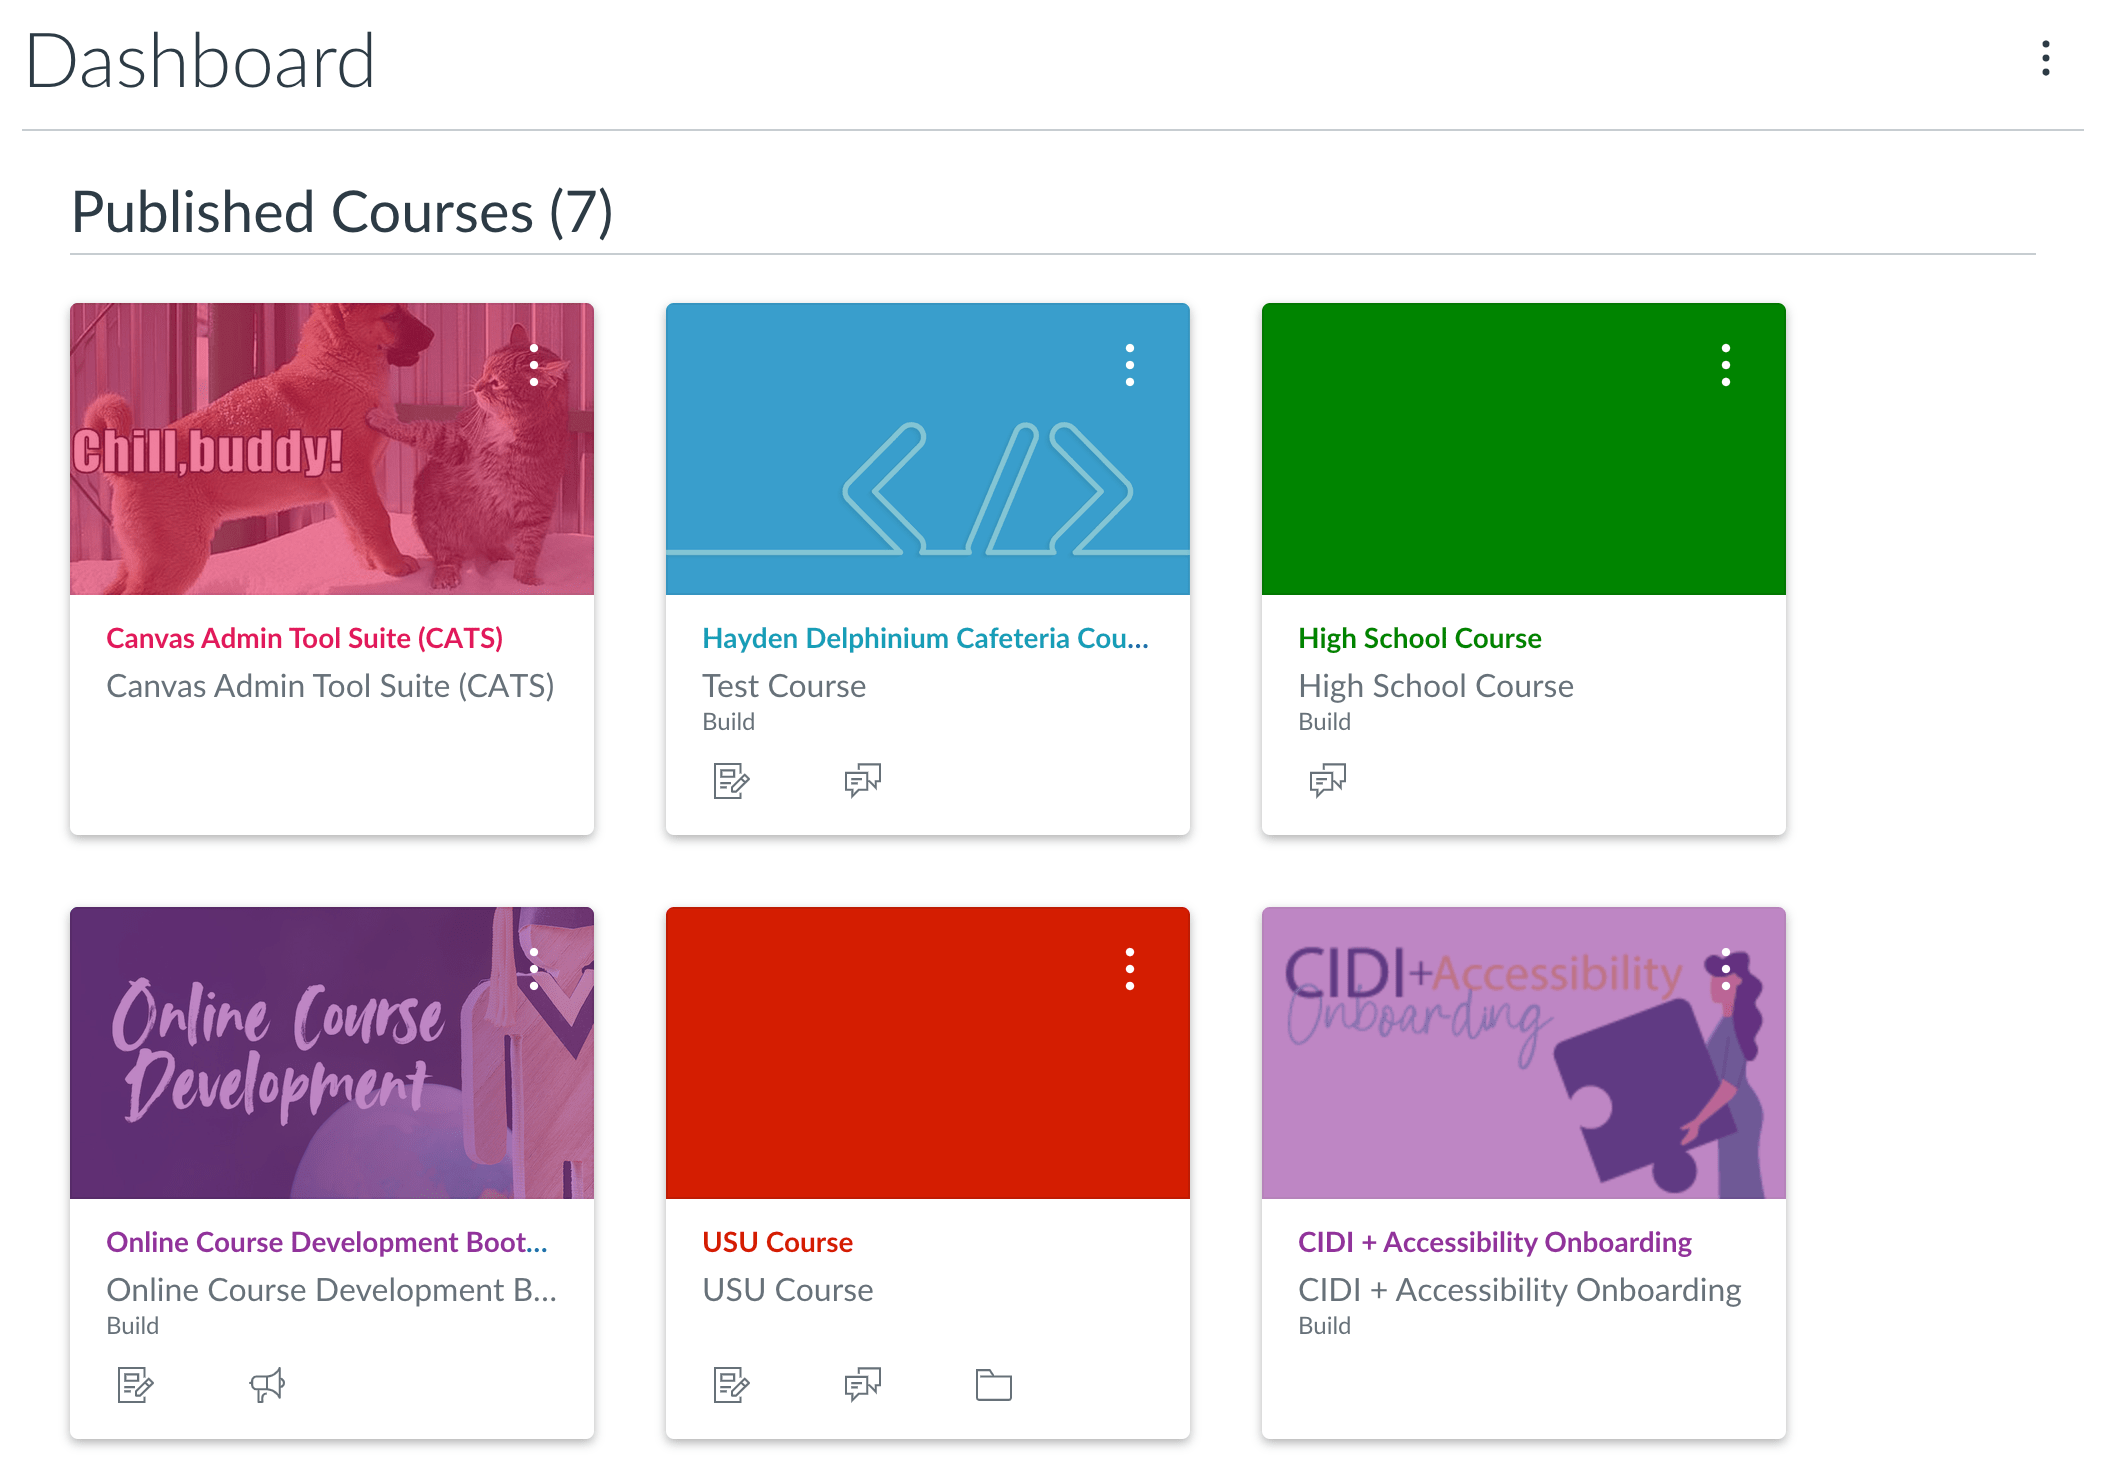Open the High School Course card options menu
Screen dimensions: 2112x1470
[1726, 364]
